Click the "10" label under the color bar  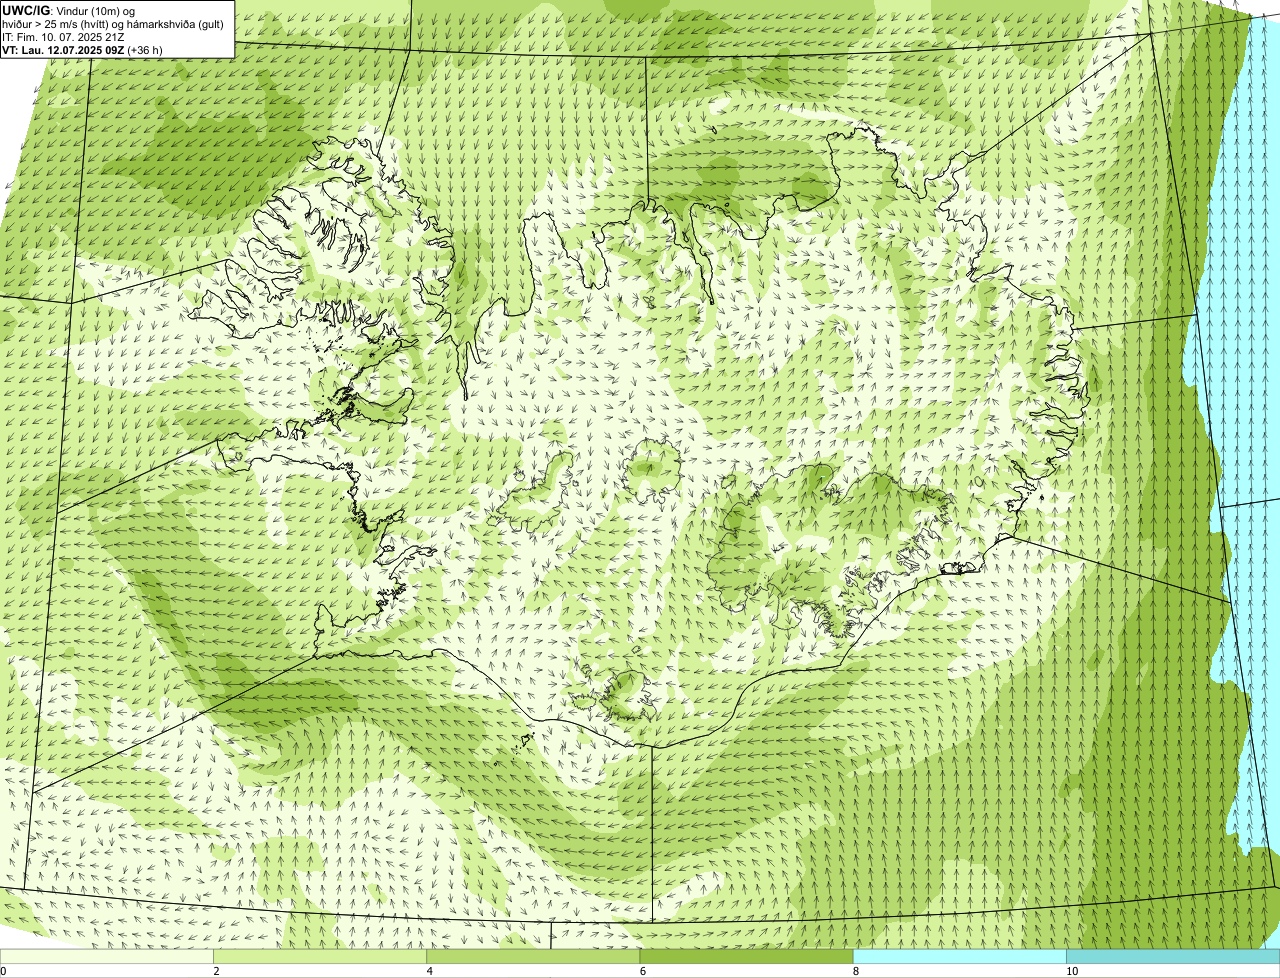[x=1072, y=971]
